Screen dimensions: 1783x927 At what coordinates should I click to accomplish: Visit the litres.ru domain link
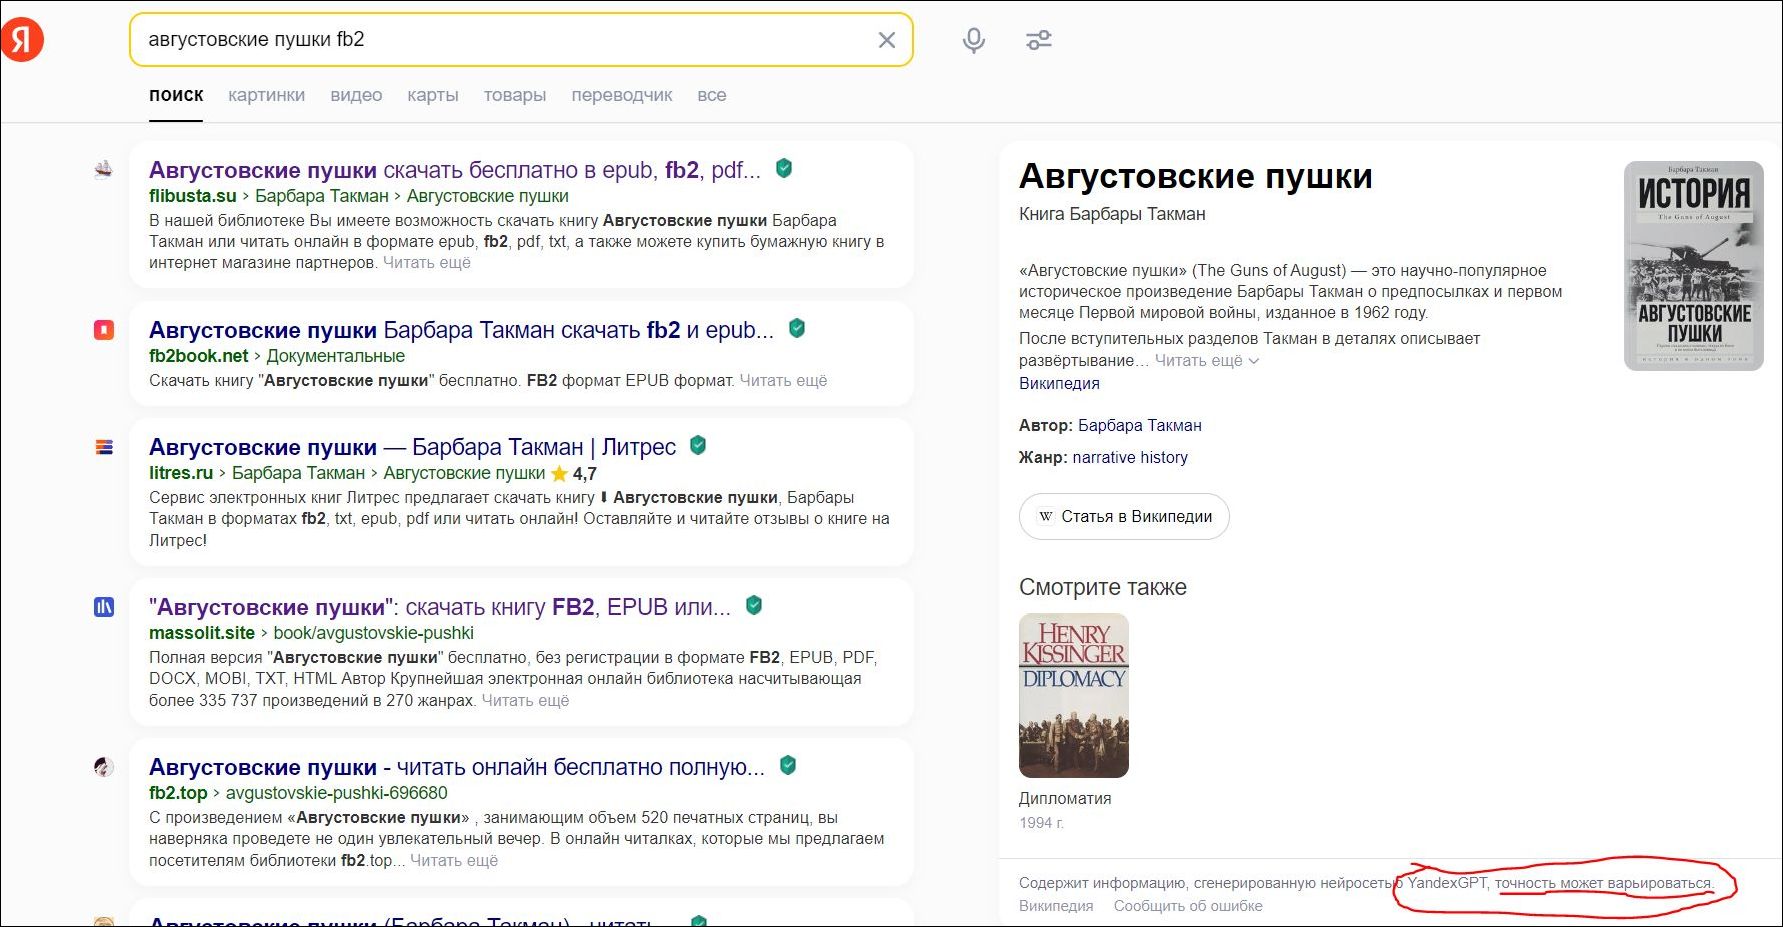pyautogui.click(x=181, y=473)
